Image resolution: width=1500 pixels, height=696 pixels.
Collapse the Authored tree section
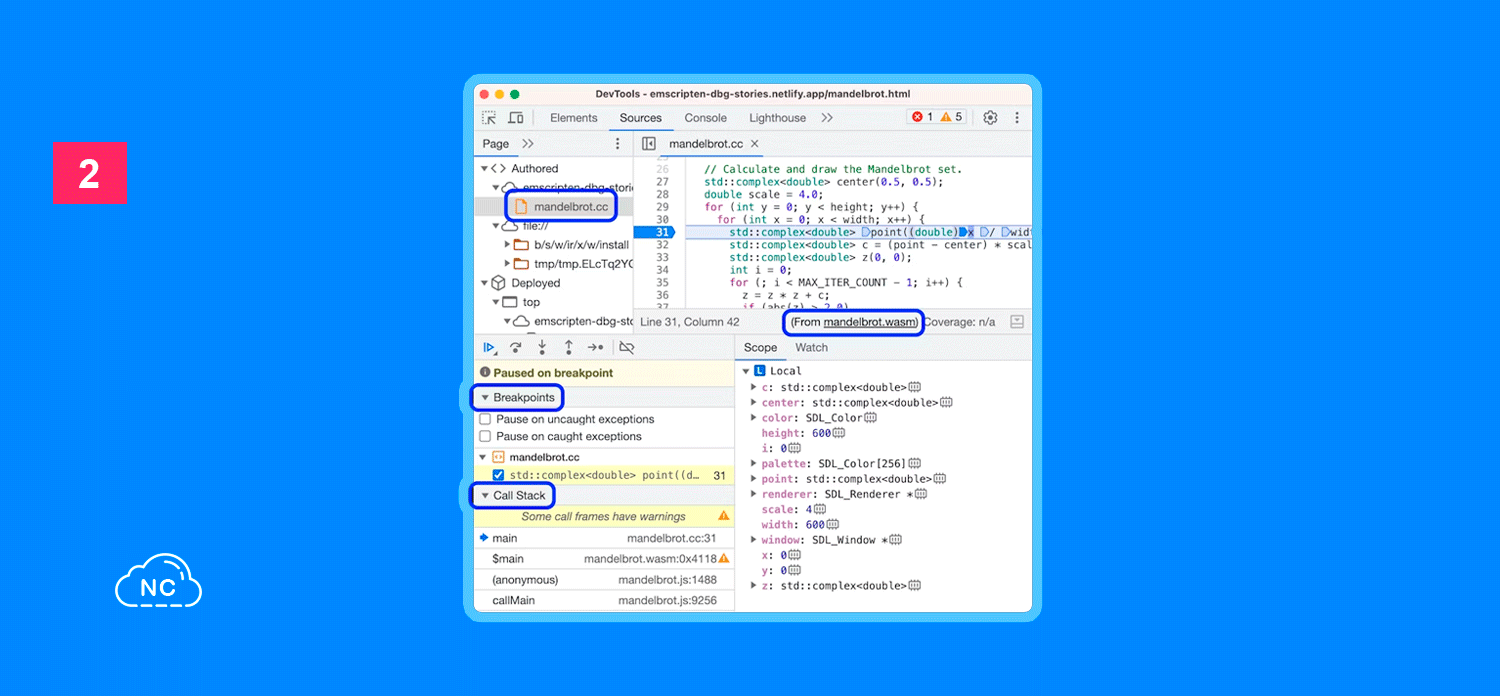484,168
